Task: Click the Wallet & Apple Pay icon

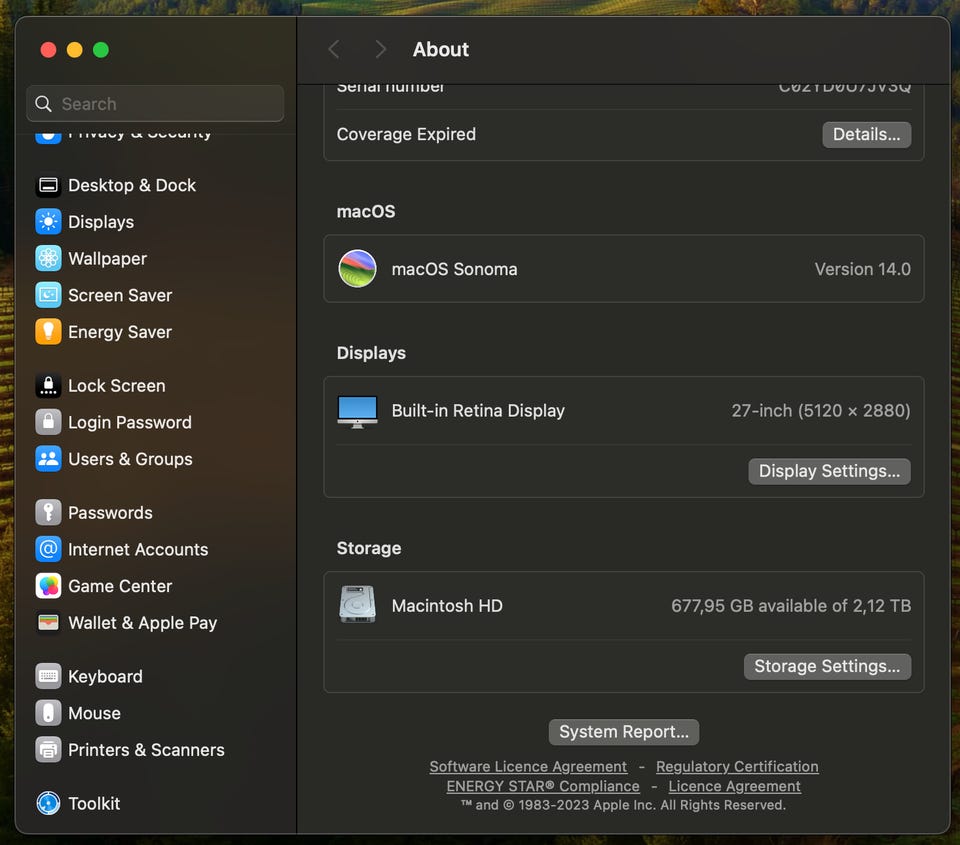Action: click(x=48, y=623)
